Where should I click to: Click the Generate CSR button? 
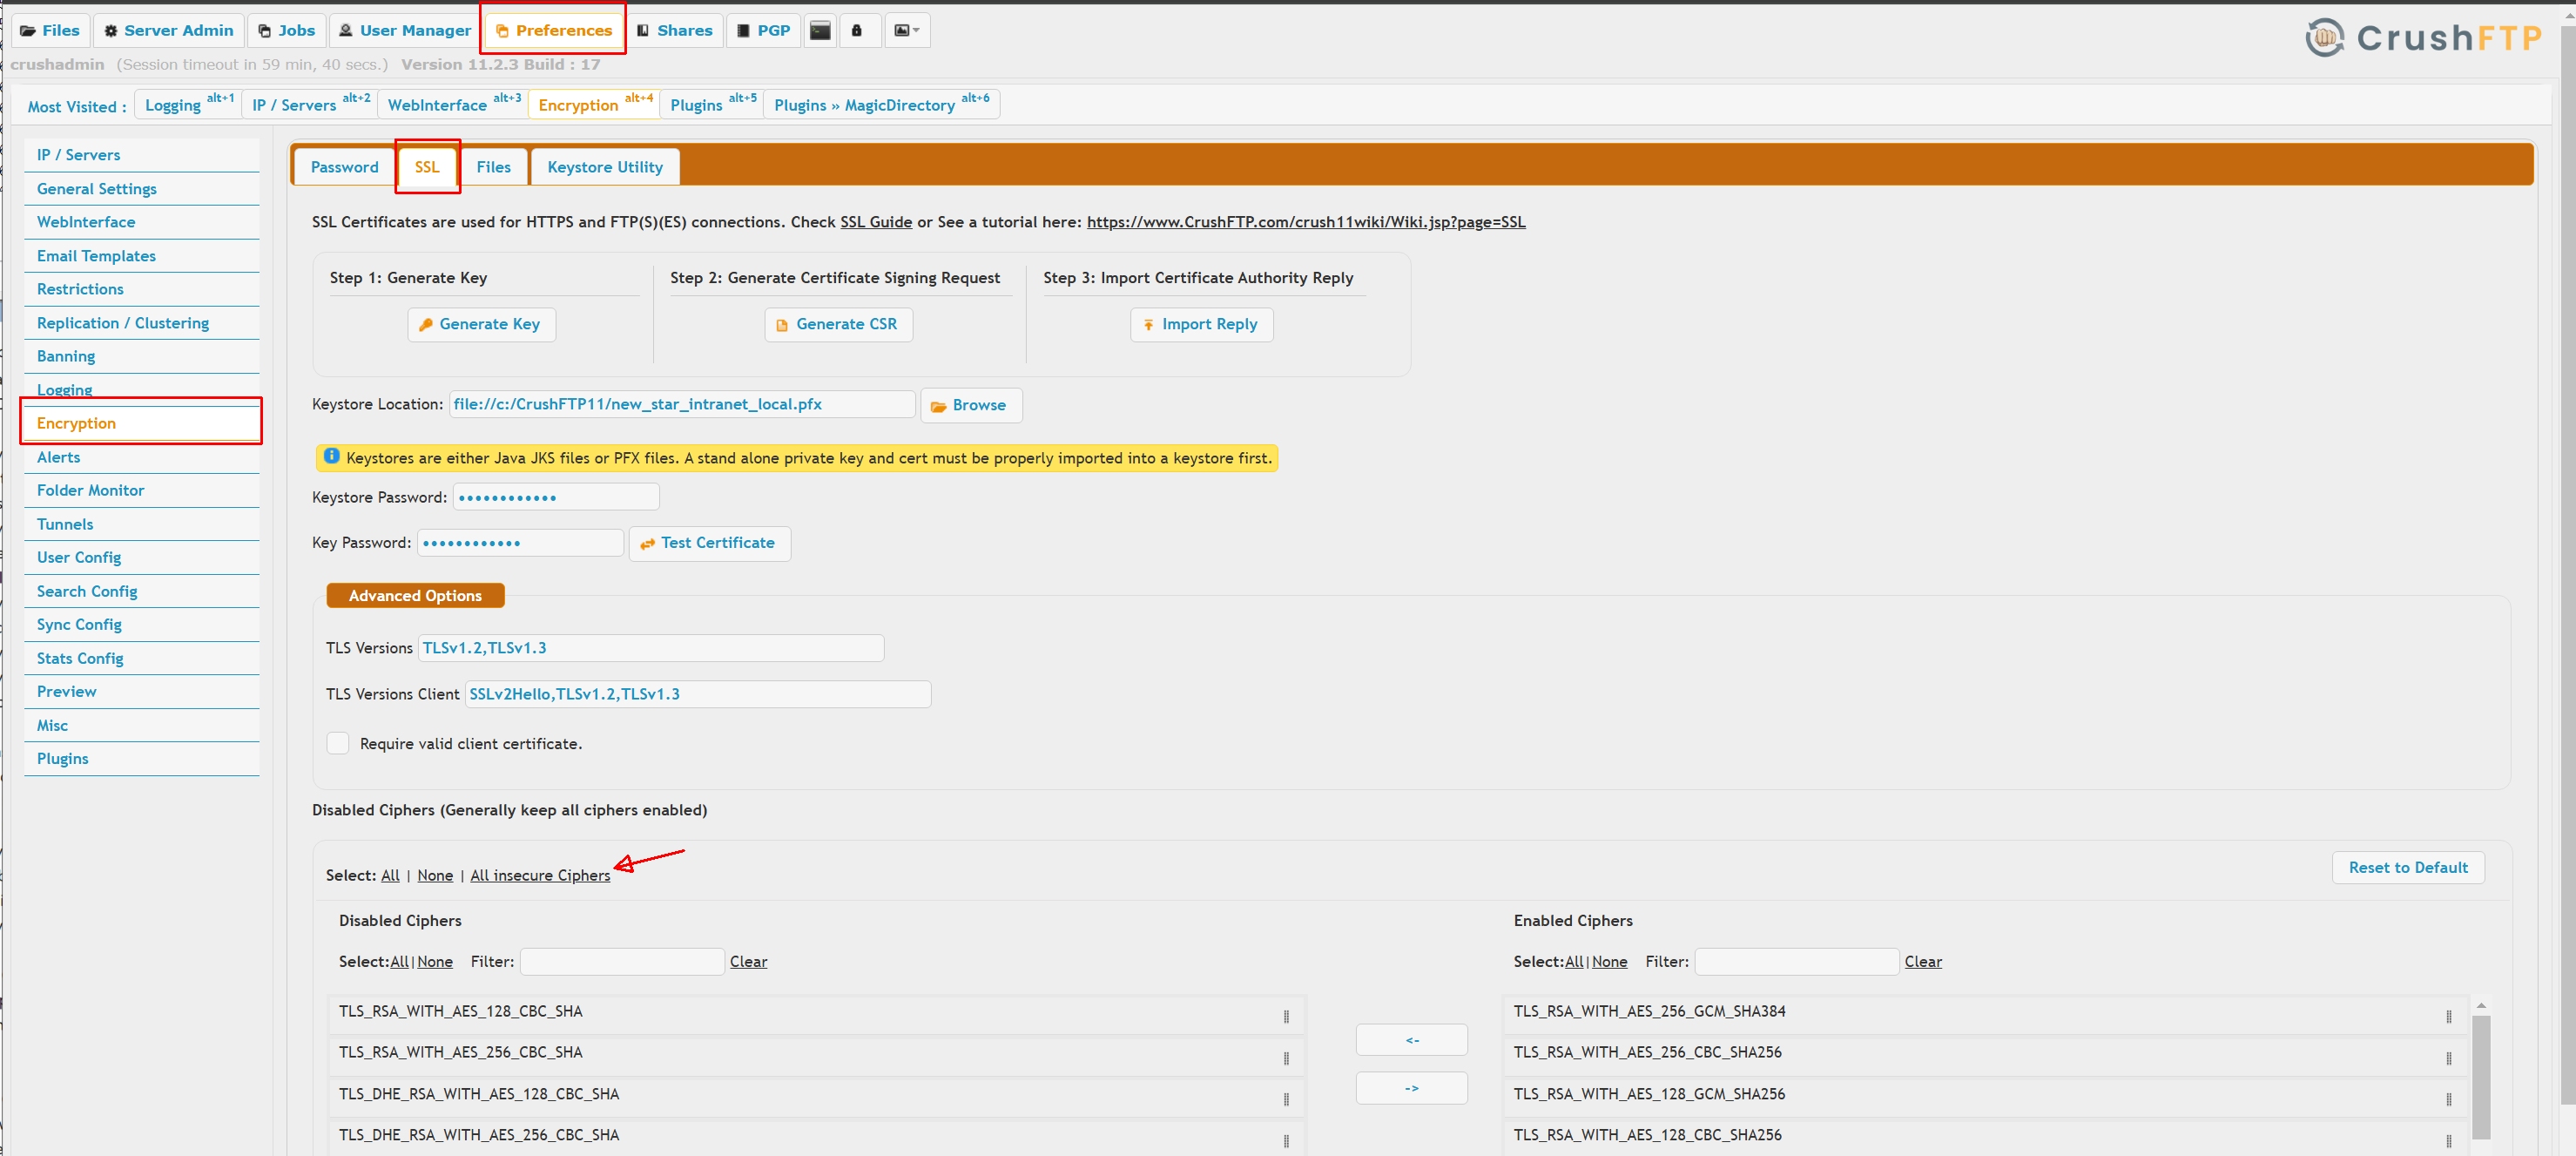[x=838, y=324]
